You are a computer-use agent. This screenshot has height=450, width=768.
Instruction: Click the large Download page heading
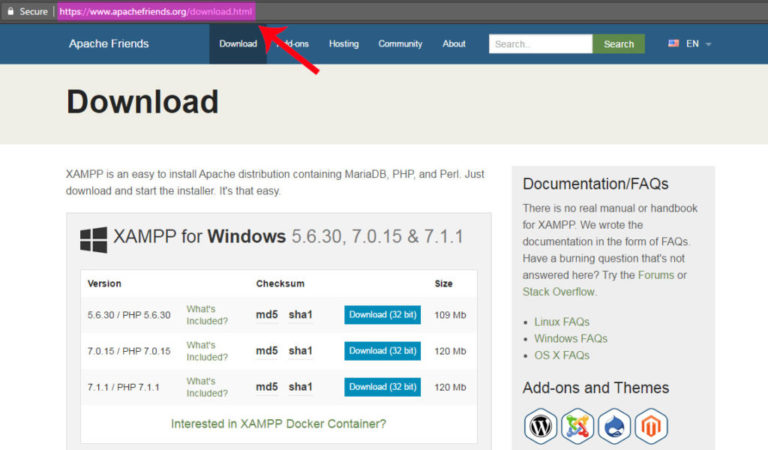coord(143,102)
